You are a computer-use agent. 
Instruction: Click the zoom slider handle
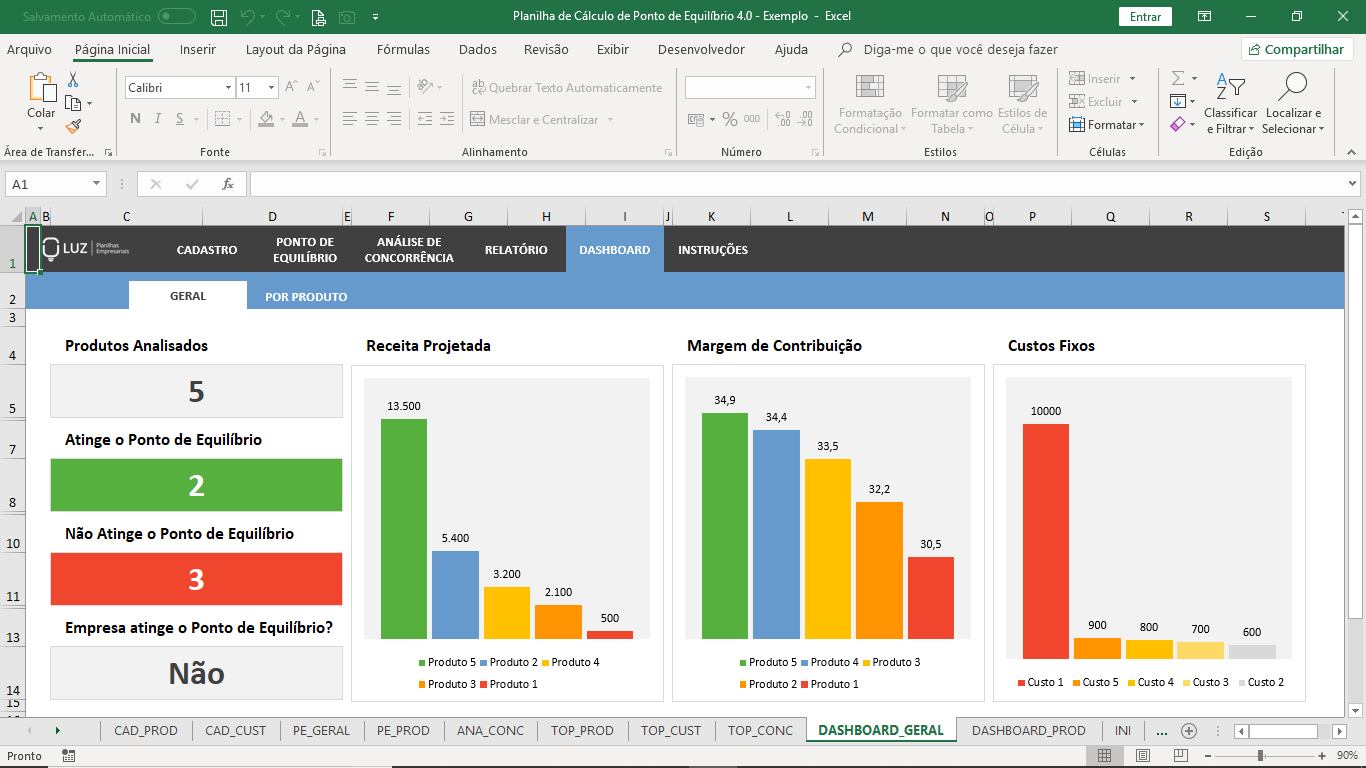tap(1260, 756)
